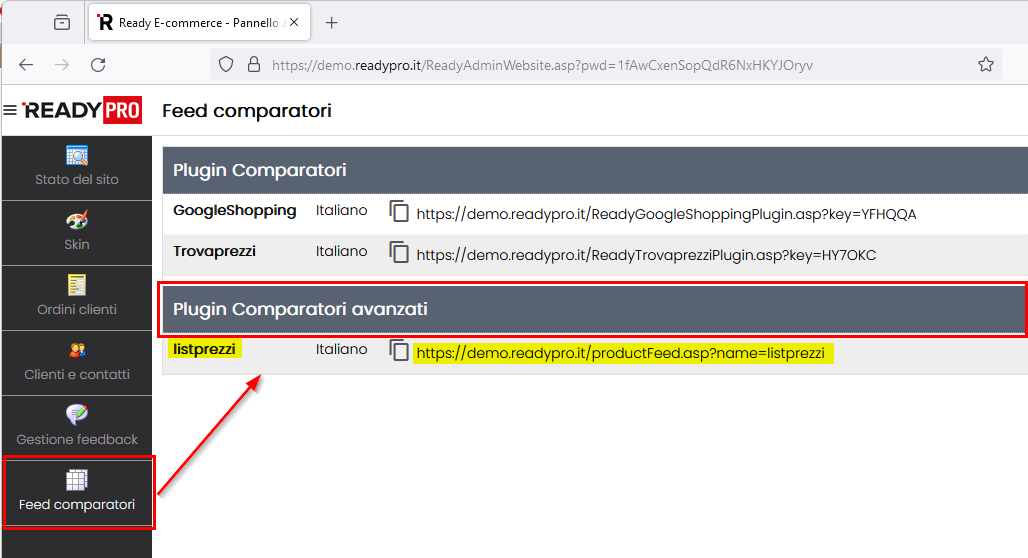Open Clienti e contatti
1028x558 pixels.
(x=77, y=363)
